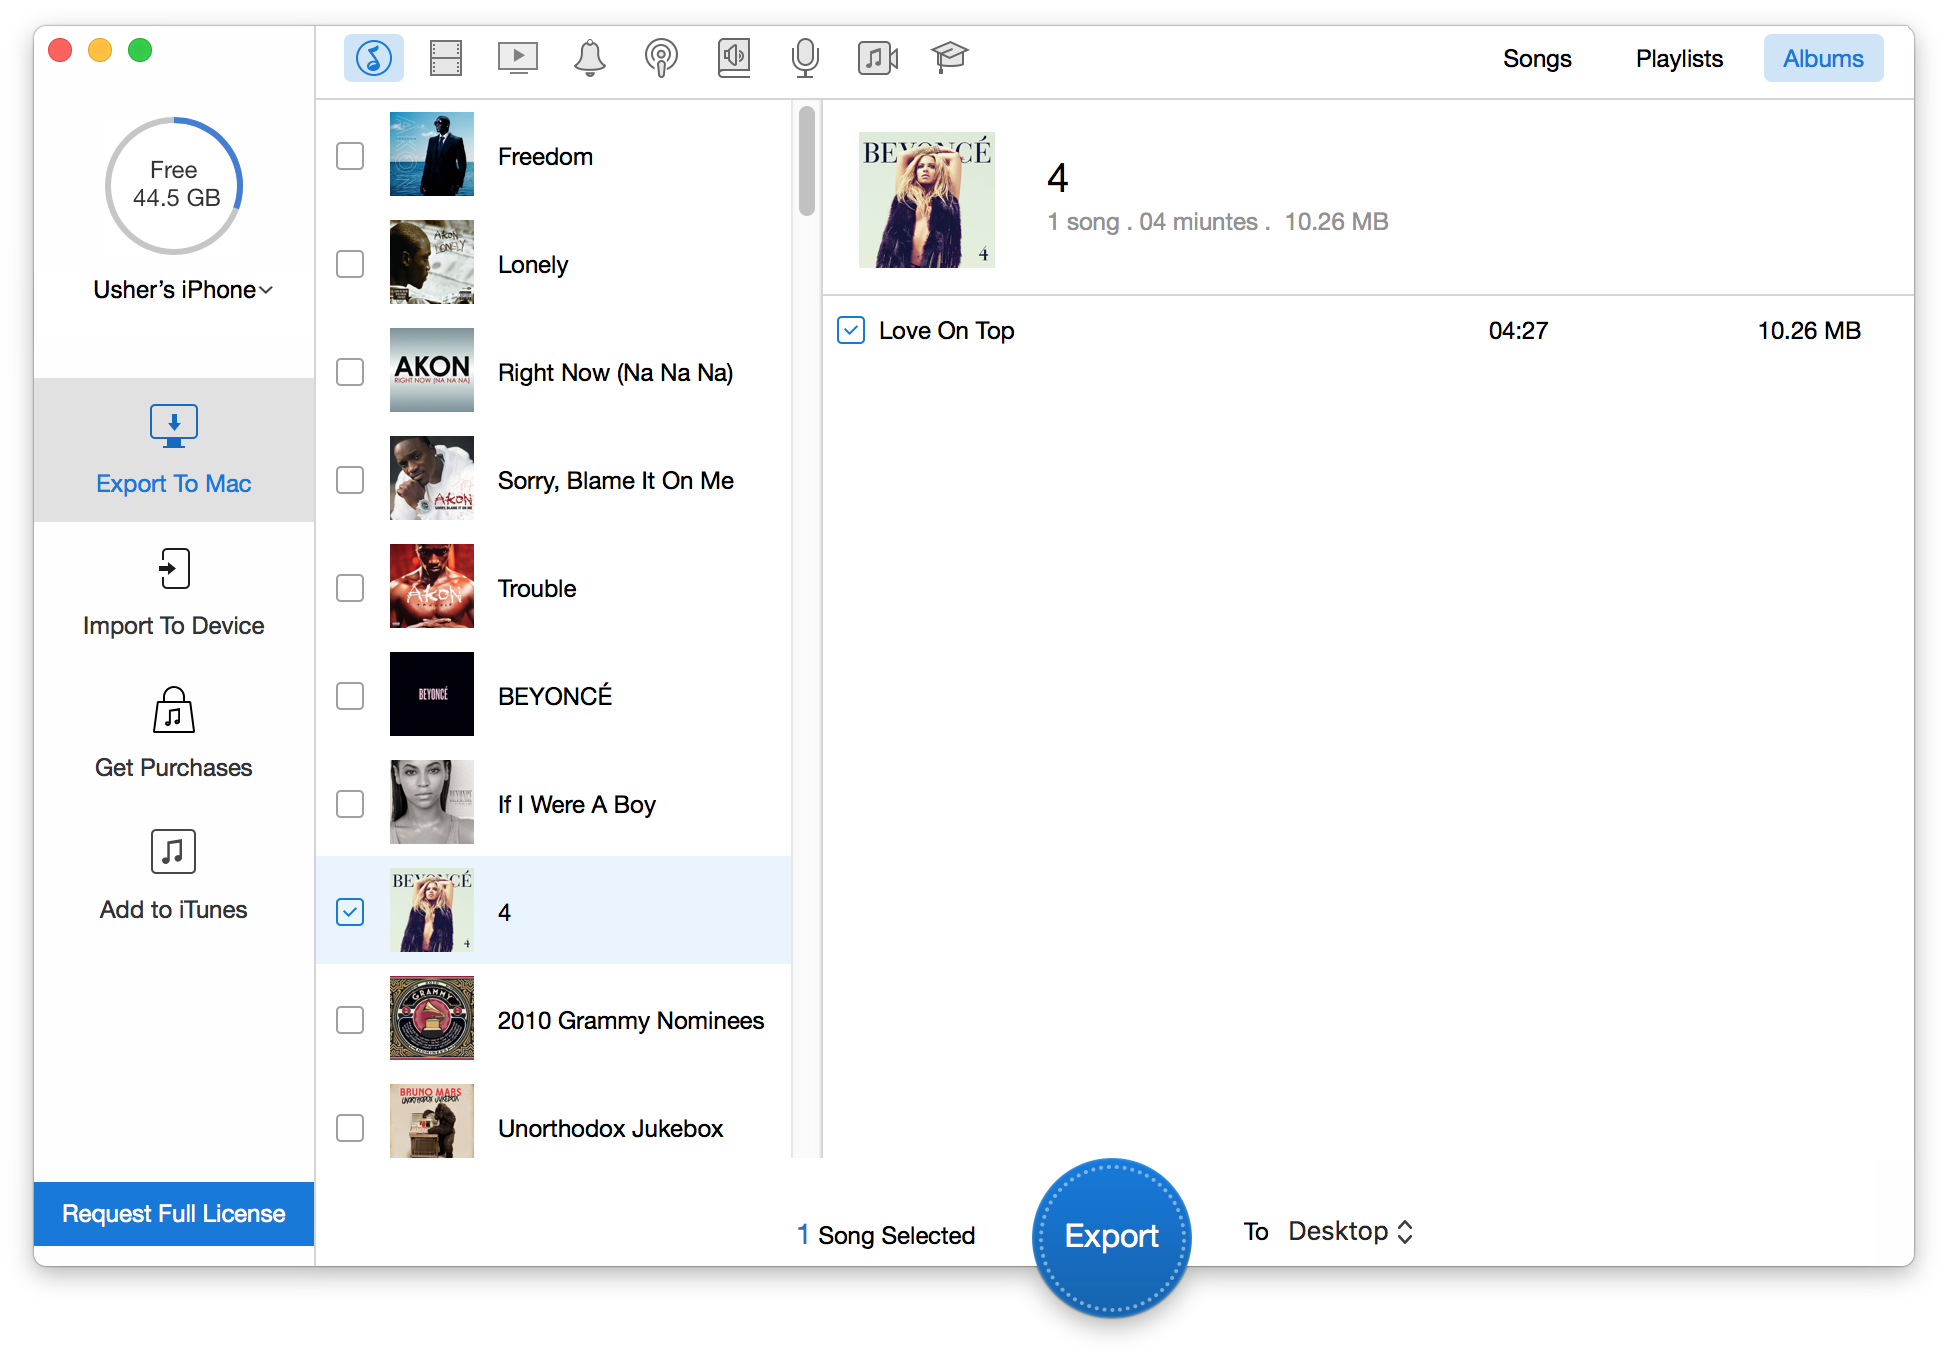The height and width of the screenshot is (1360, 1948).
Task: Select the Lonely album title
Action: point(533,265)
